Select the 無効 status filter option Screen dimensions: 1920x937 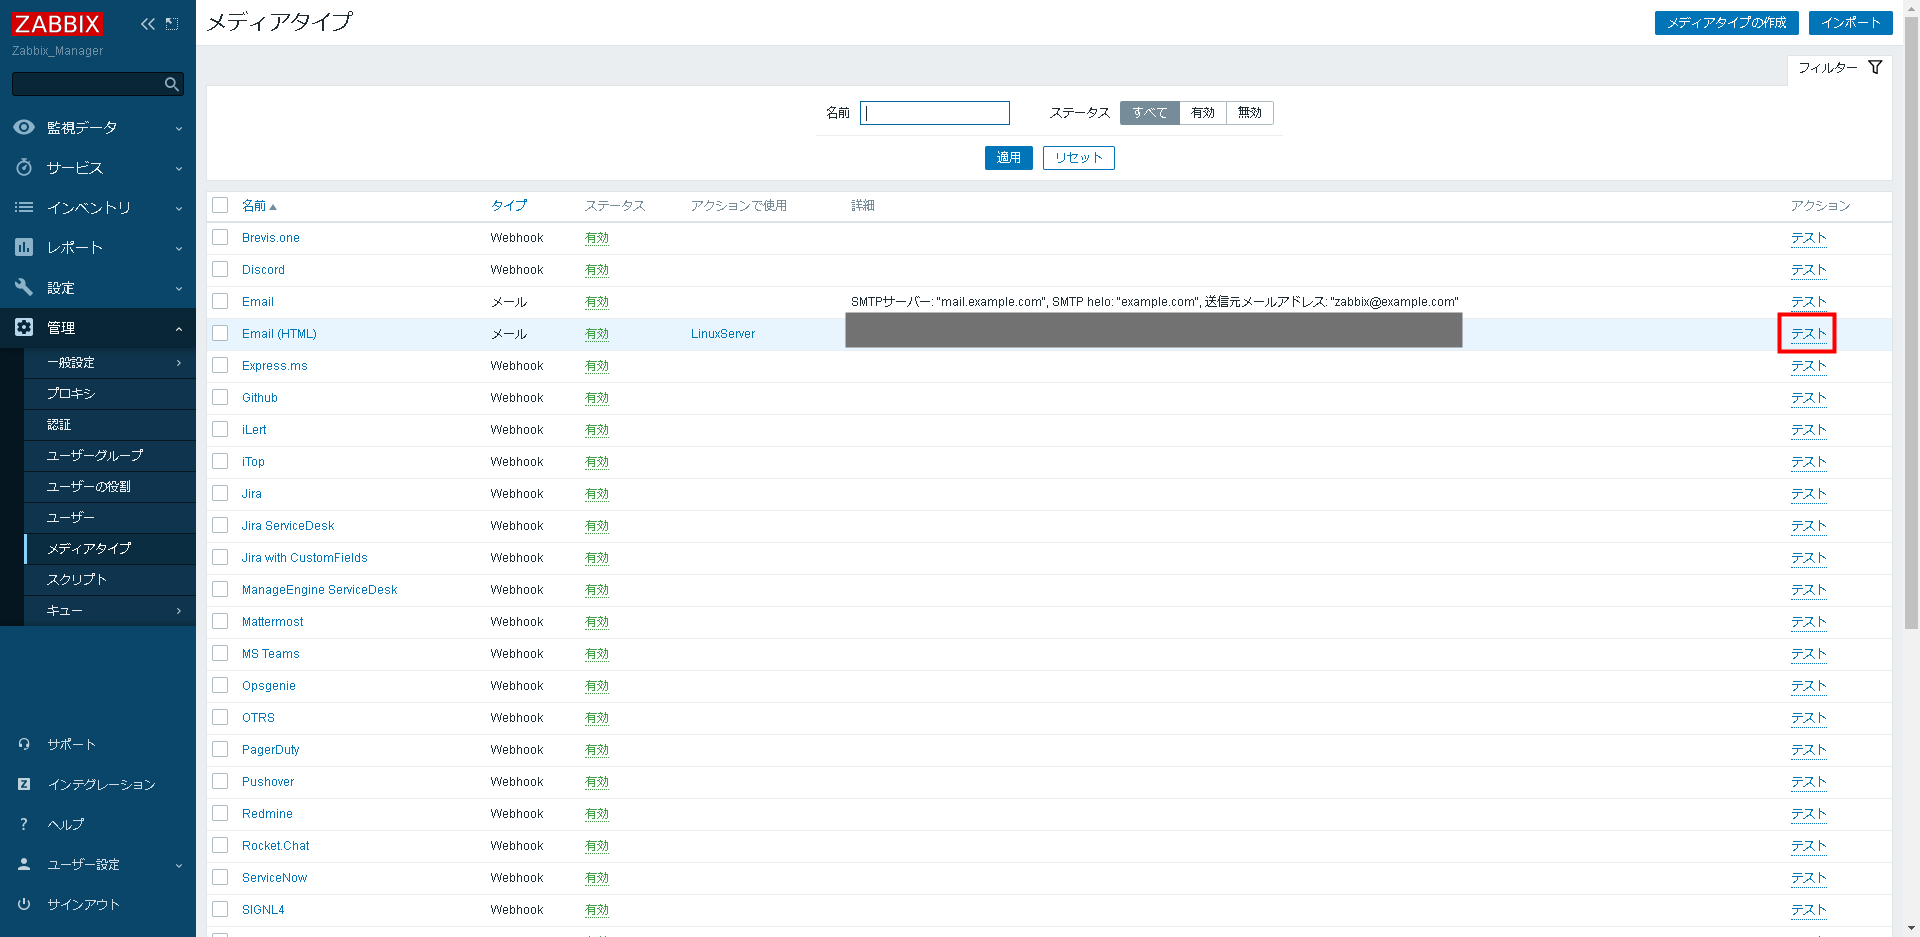1250,113
